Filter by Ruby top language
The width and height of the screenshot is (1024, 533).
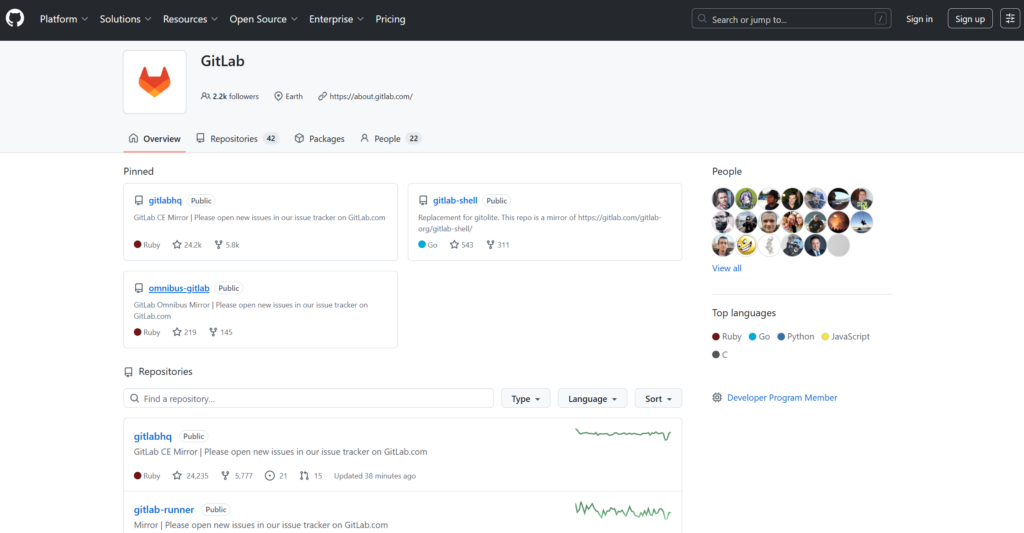(x=727, y=336)
